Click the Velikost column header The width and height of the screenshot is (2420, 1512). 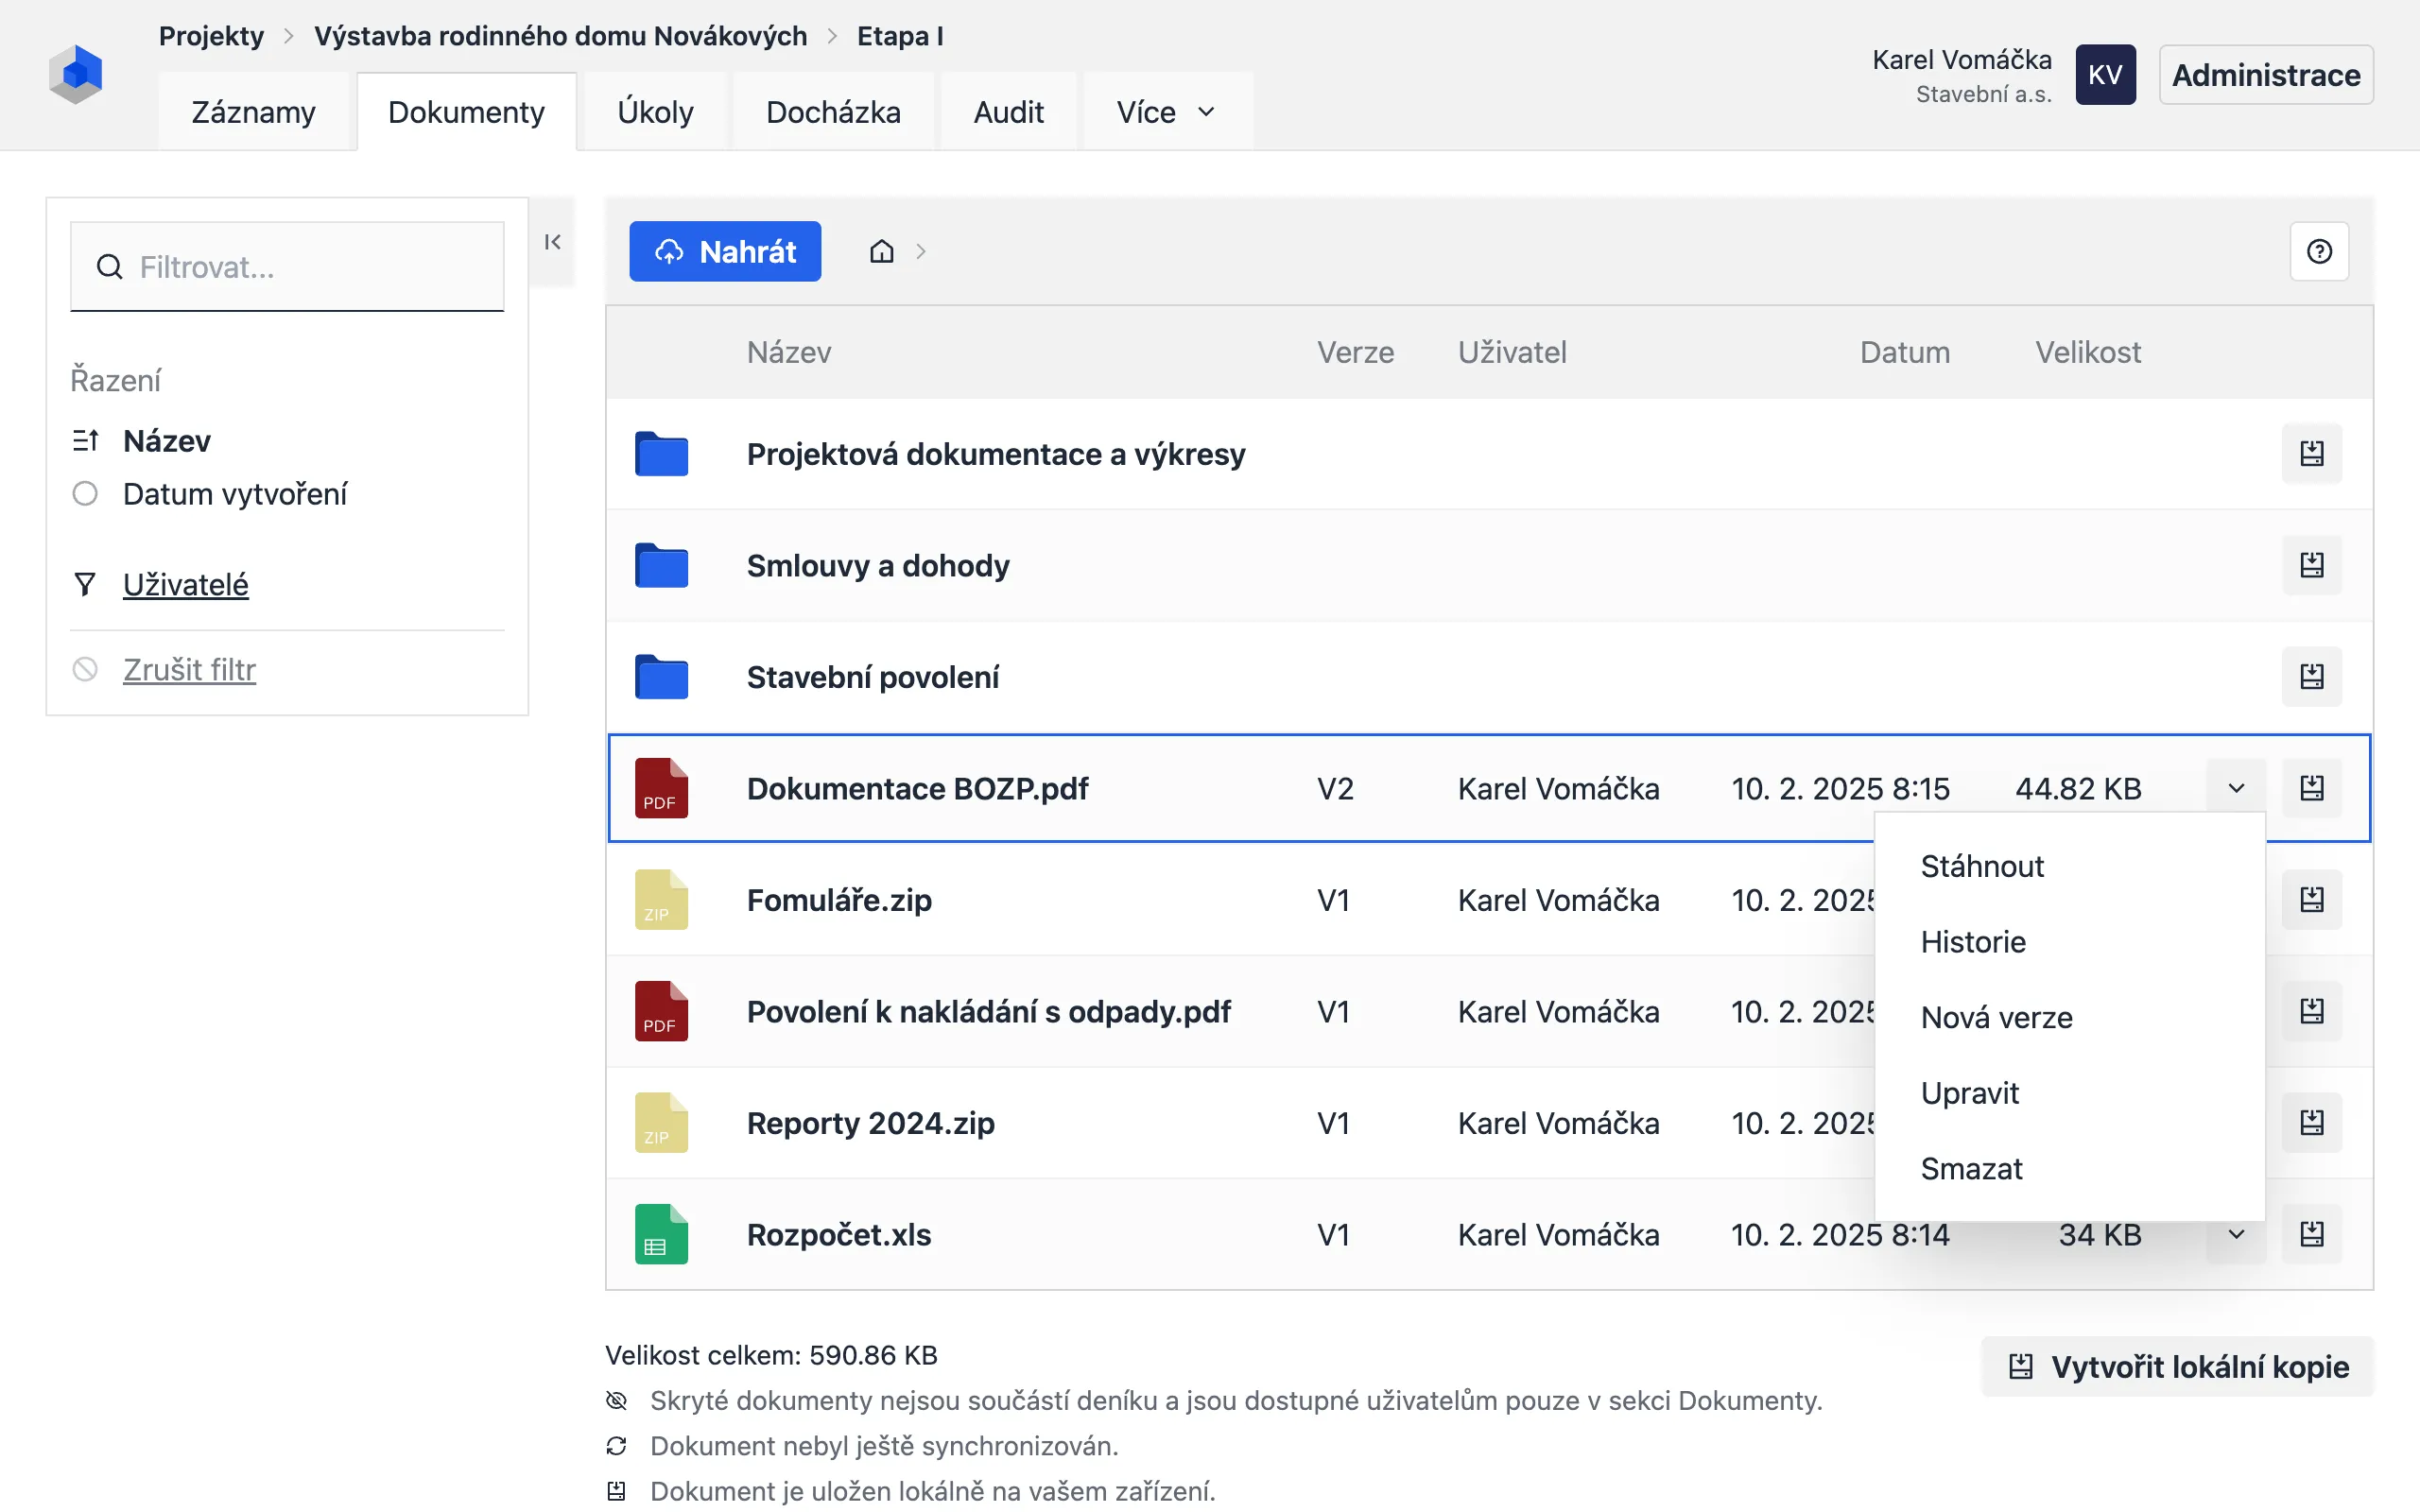pos(2088,352)
